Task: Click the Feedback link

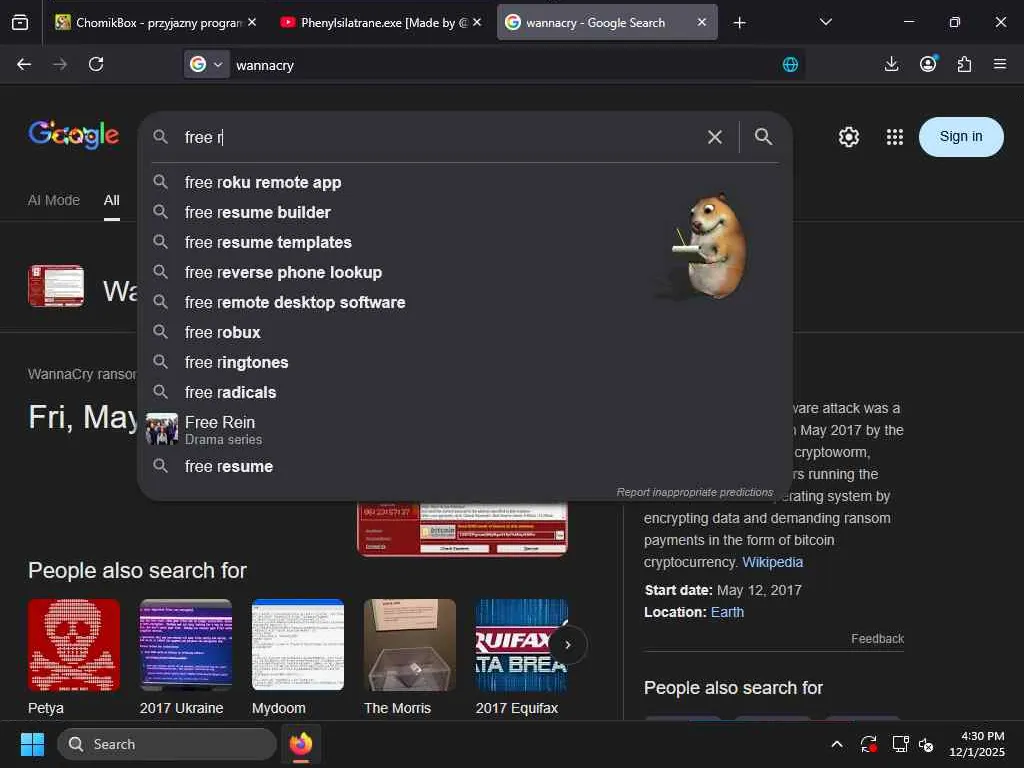Action: [877, 639]
